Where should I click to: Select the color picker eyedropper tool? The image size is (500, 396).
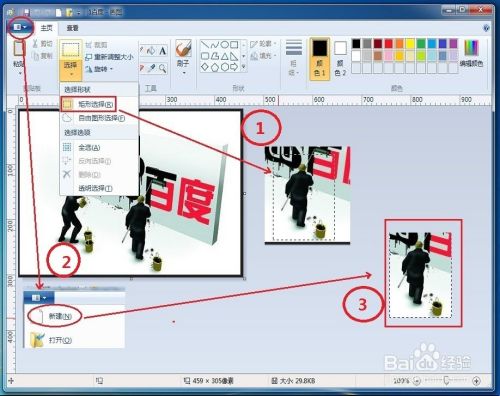pos(151,68)
